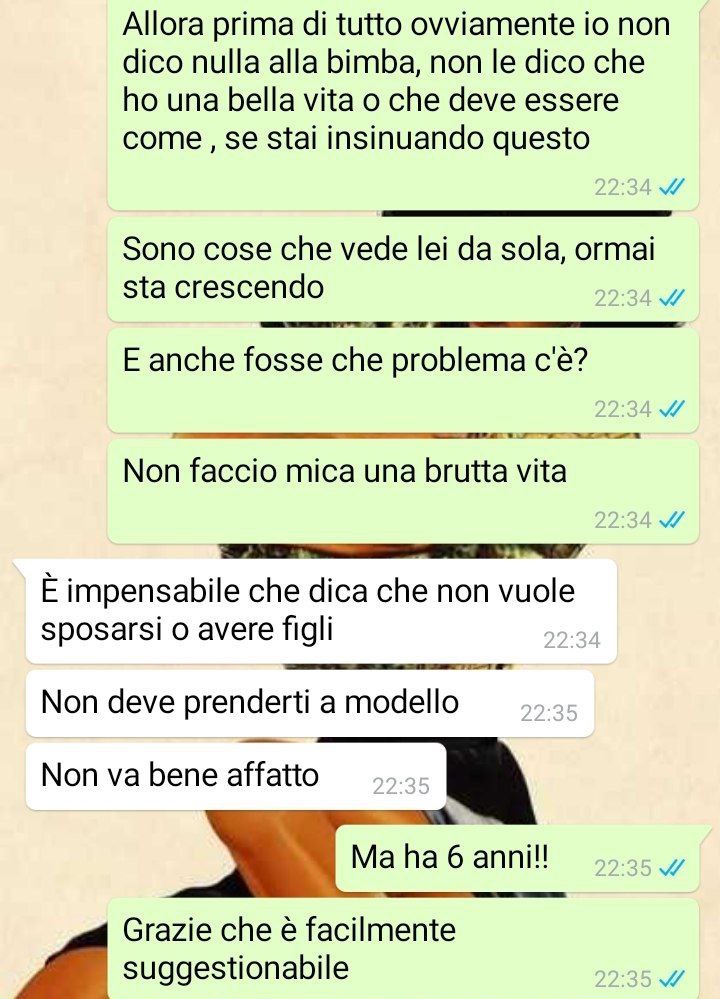
Task: Tap blue checkmarks beside 'E anche fosse' message
Action: [672, 409]
